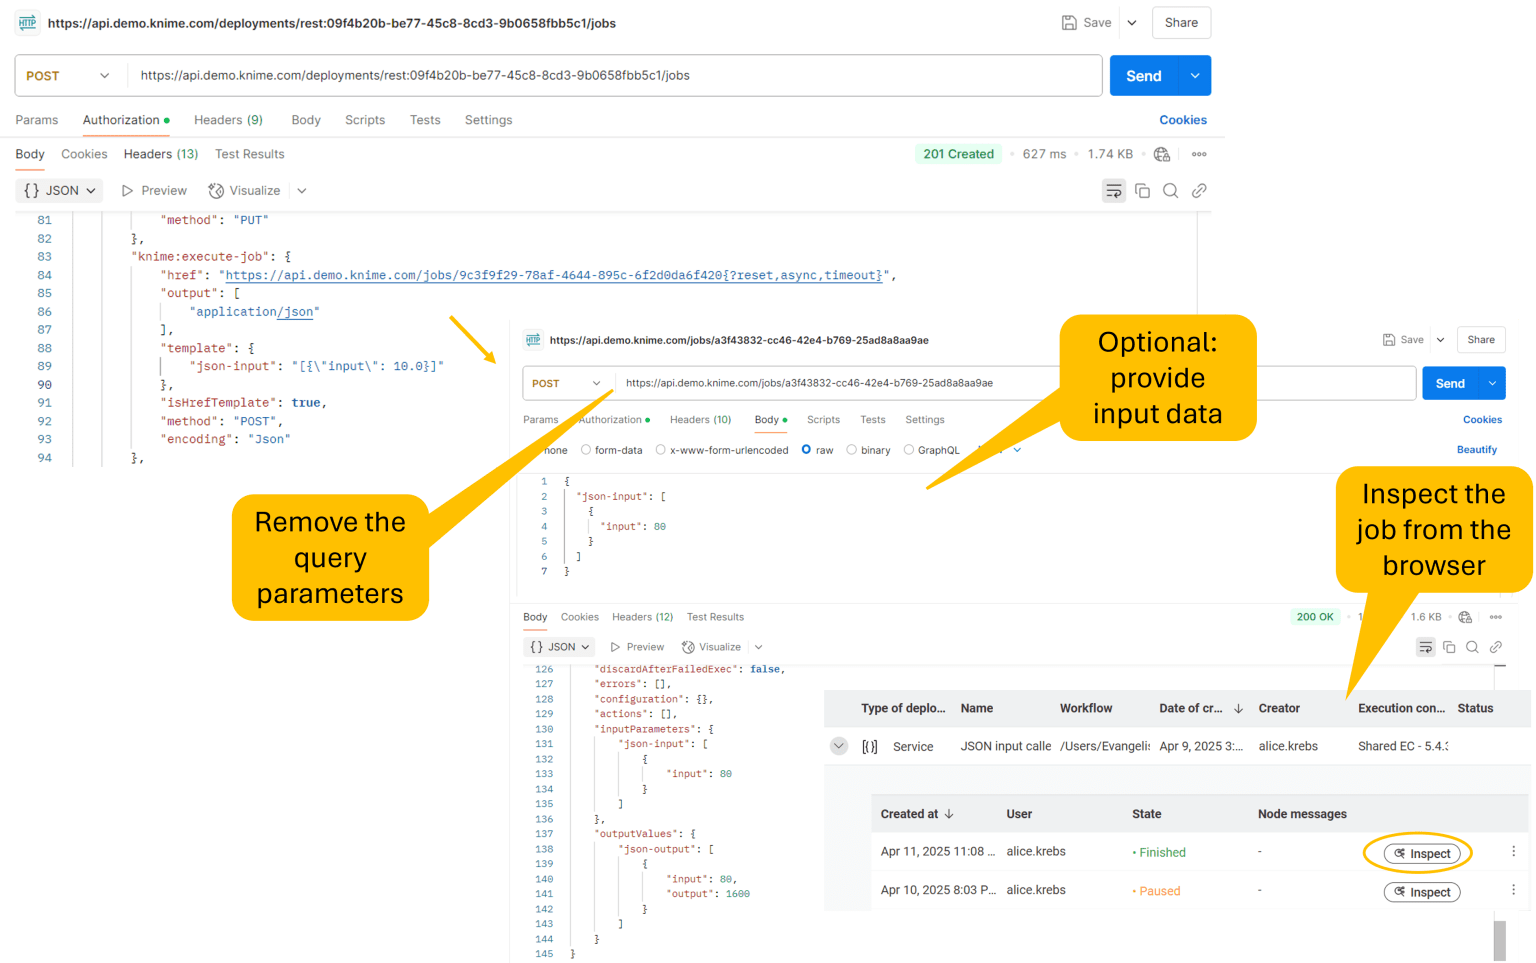Screen dimensions: 1536x963
Task: Click the HTTP icon beside the jobs request title
Action: [x=533, y=340]
